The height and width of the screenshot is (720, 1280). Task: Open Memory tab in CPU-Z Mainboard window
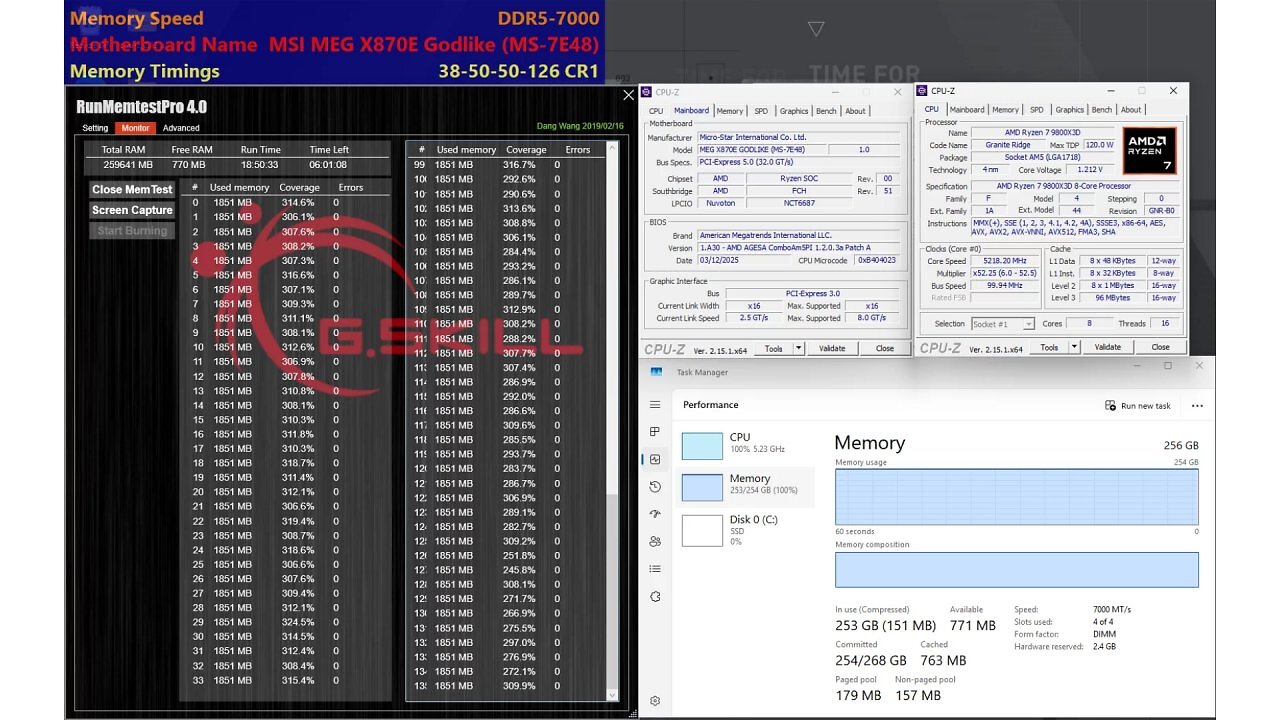730,111
